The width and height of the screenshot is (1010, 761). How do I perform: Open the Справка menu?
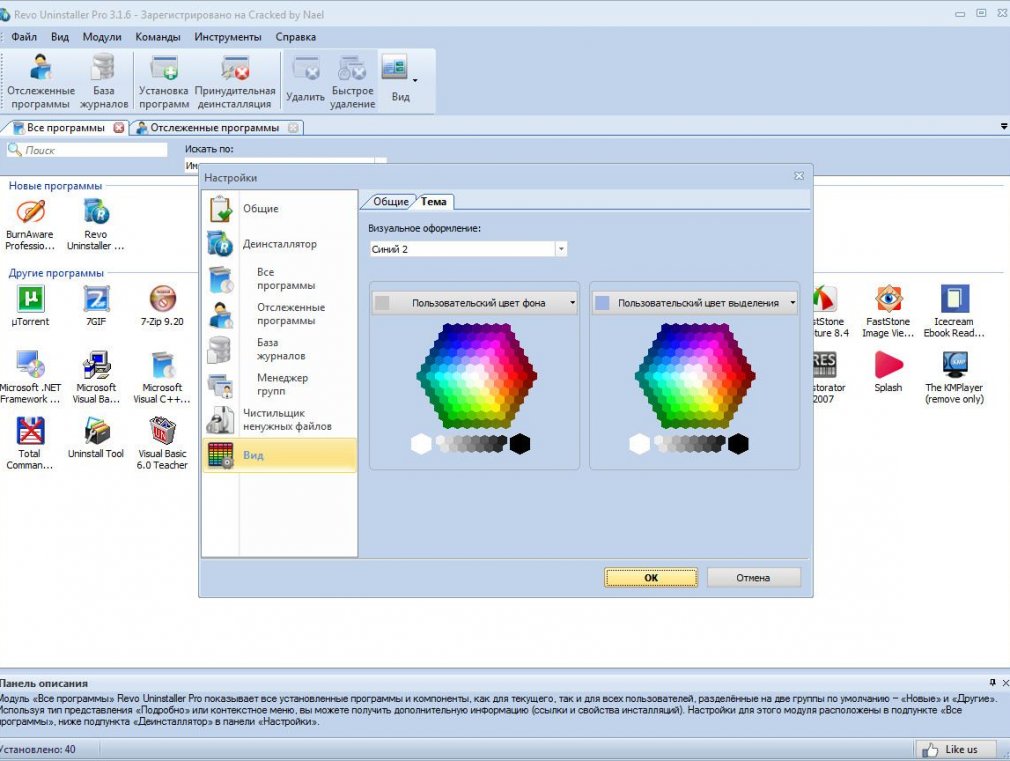click(296, 37)
